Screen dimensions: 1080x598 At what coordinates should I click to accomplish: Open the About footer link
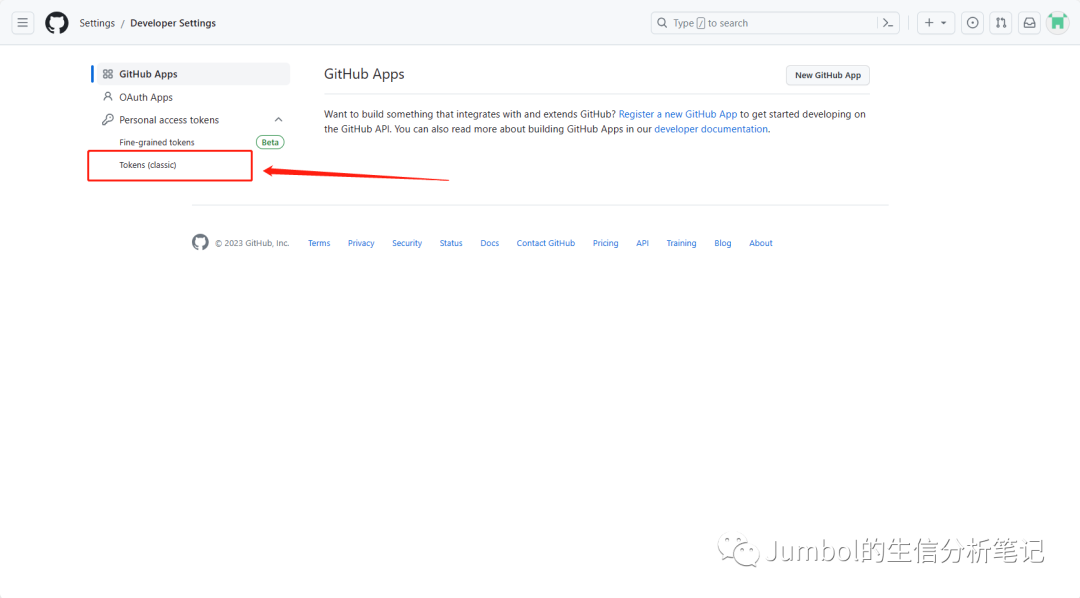[761, 243]
